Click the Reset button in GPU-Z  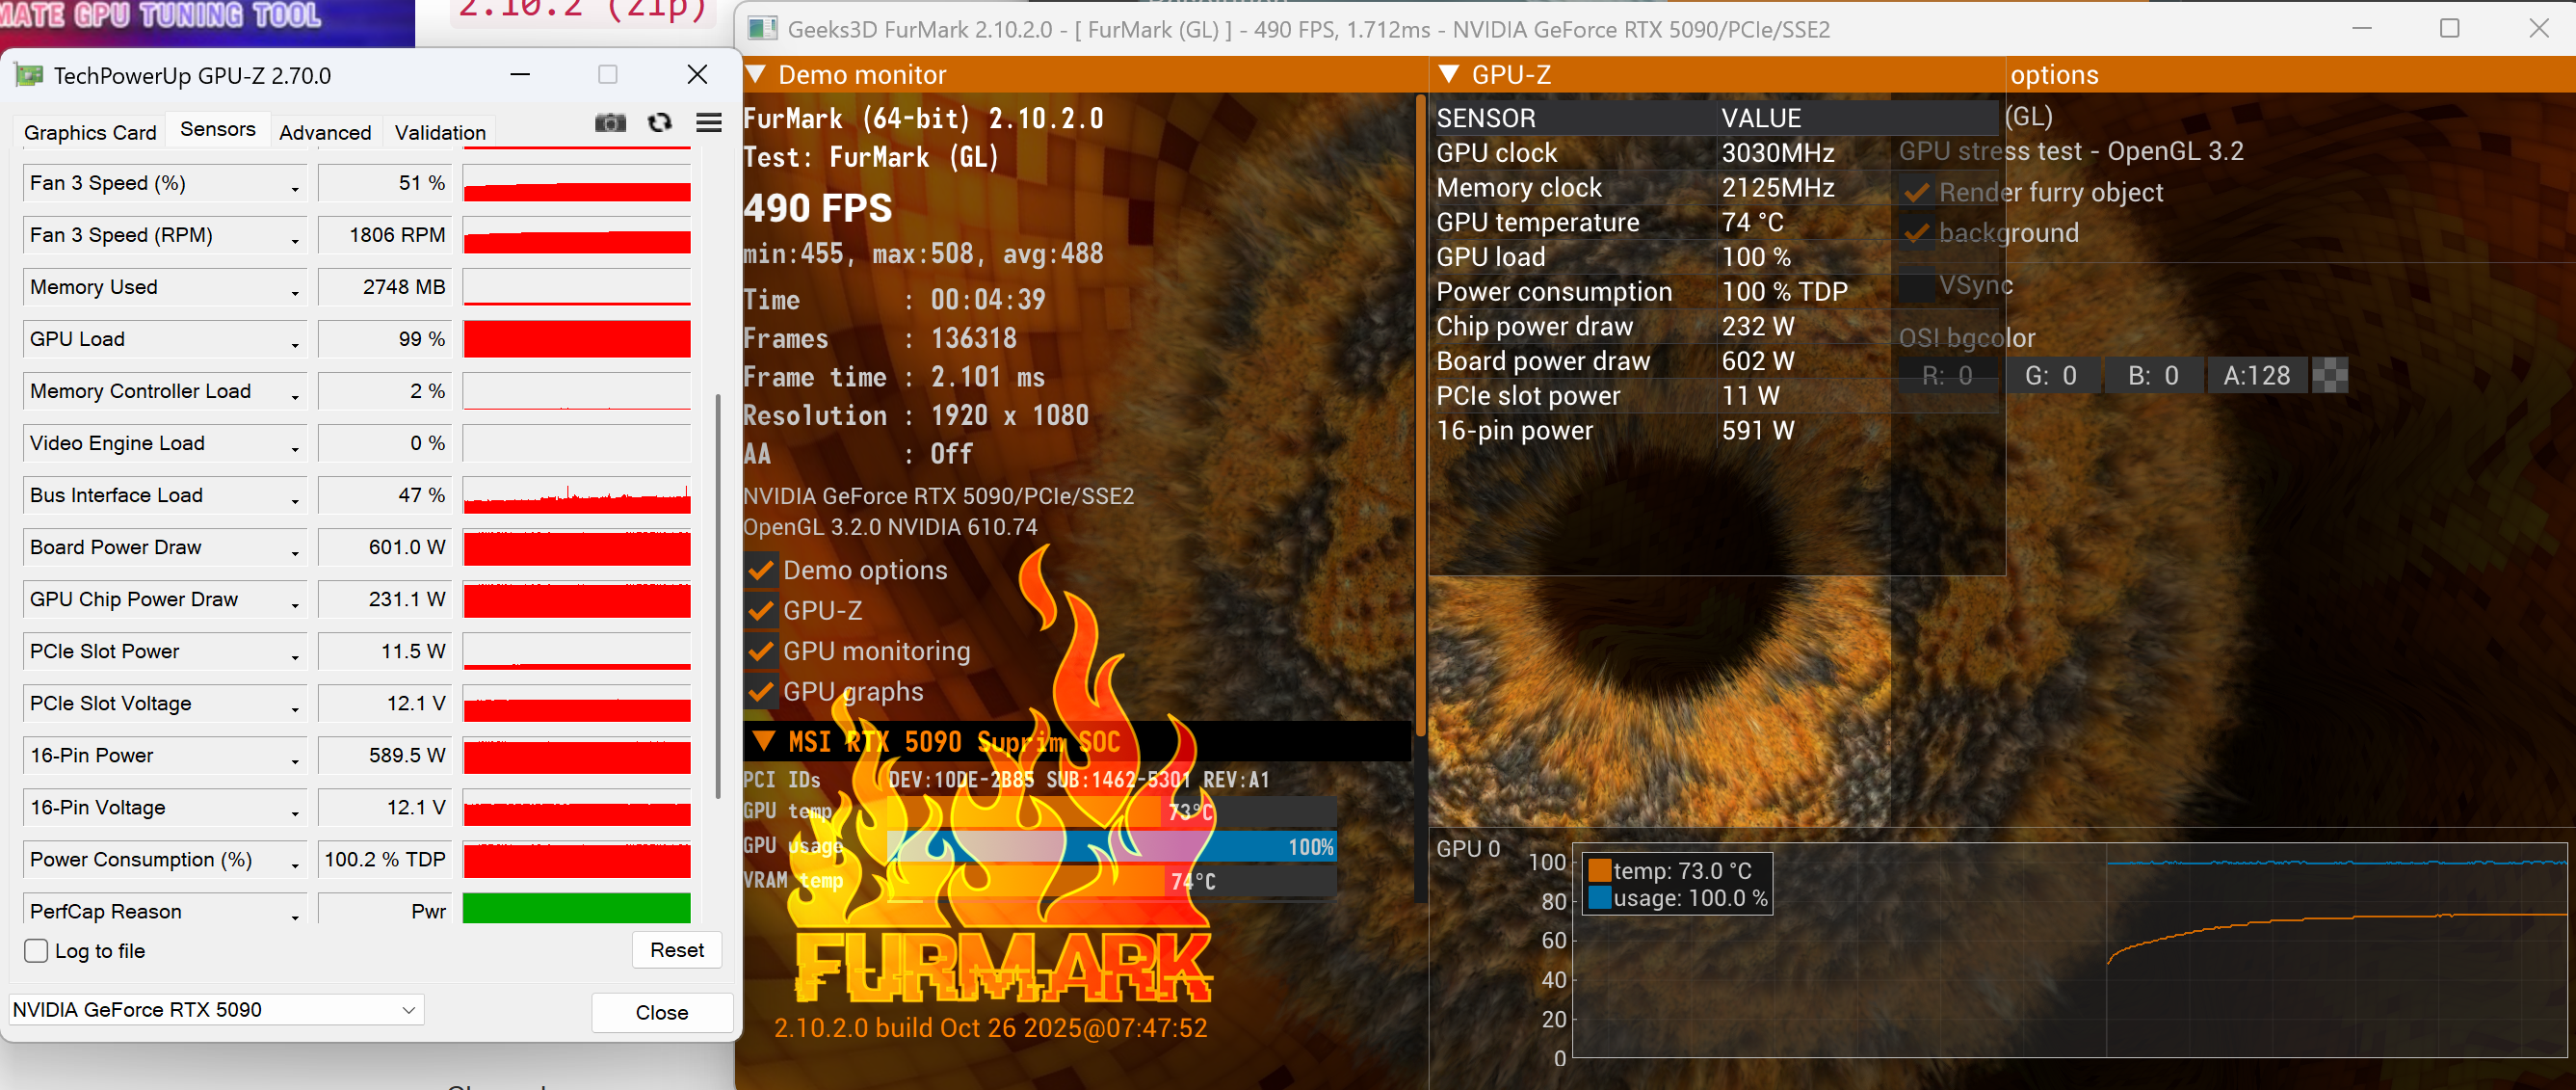click(x=677, y=950)
